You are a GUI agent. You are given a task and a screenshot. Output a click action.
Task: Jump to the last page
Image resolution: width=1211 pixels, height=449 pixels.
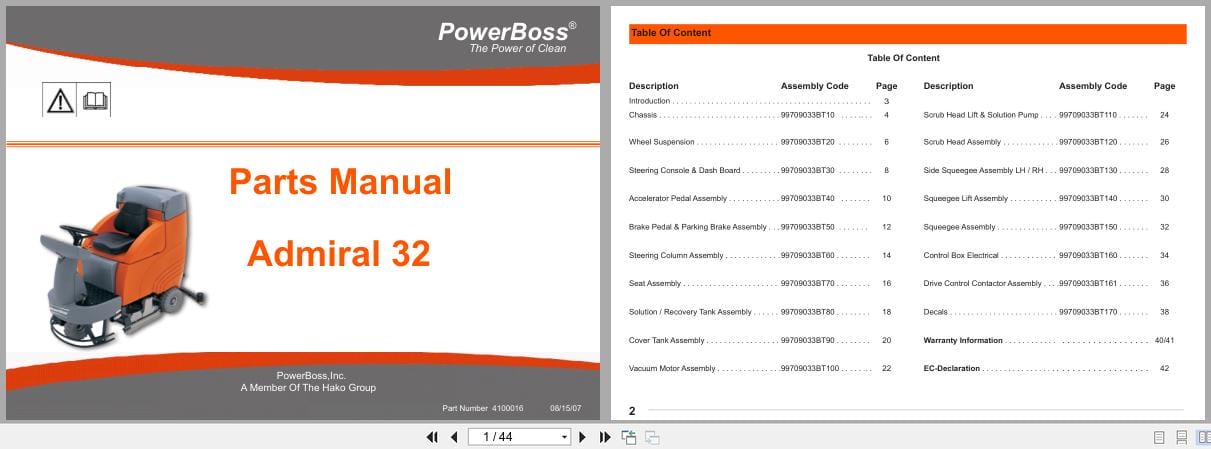[605, 437]
